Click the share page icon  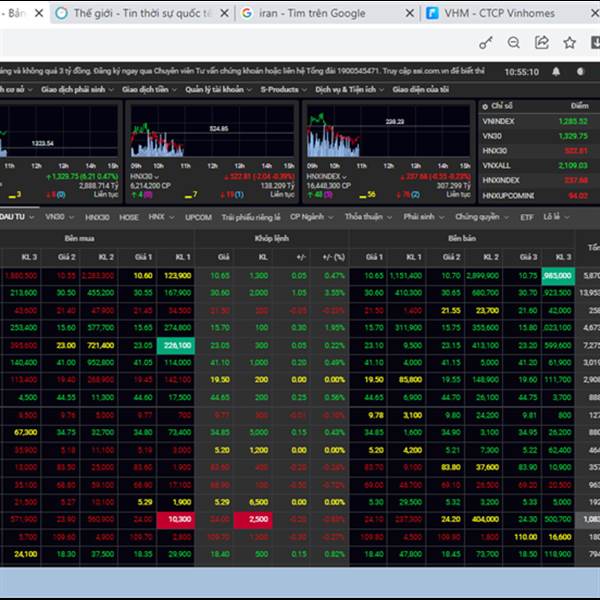pyautogui.click(x=541, y=42)
